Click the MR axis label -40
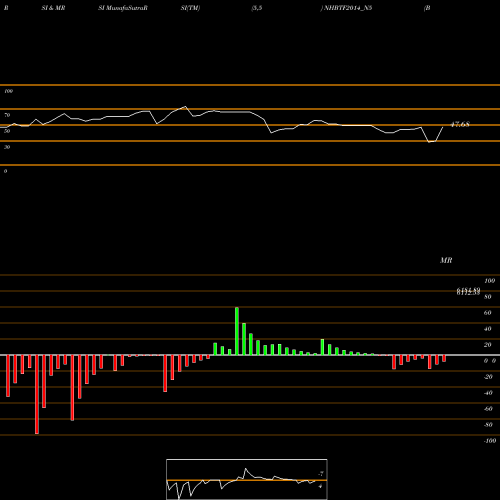Image resolution: width=500 pixels, height=500 pixels. (x=488, y=393)
